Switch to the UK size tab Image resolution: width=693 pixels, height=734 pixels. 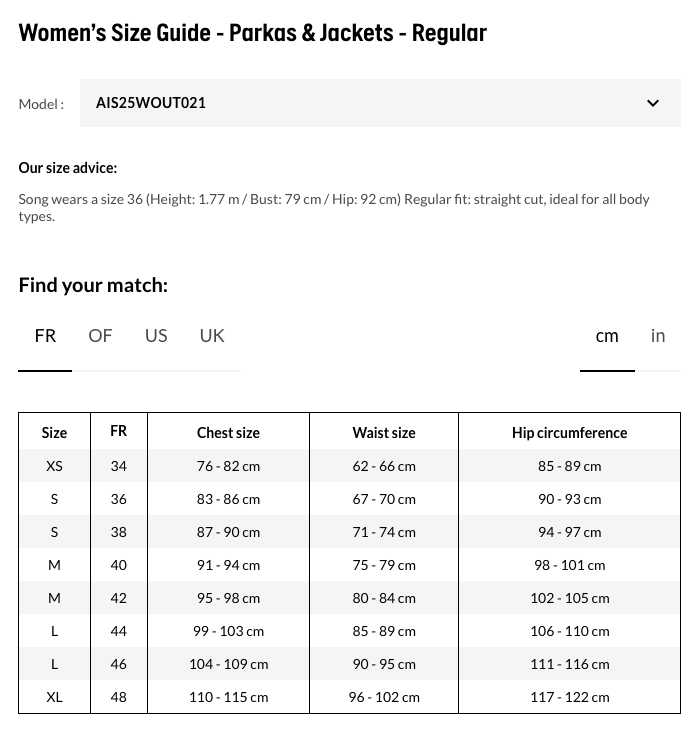212,336
